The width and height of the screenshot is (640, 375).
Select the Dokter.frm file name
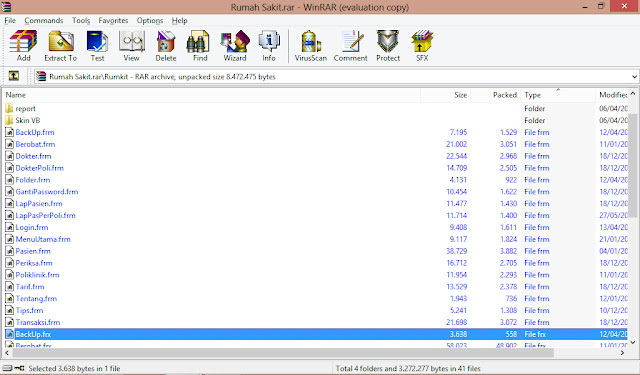[33, 156]
